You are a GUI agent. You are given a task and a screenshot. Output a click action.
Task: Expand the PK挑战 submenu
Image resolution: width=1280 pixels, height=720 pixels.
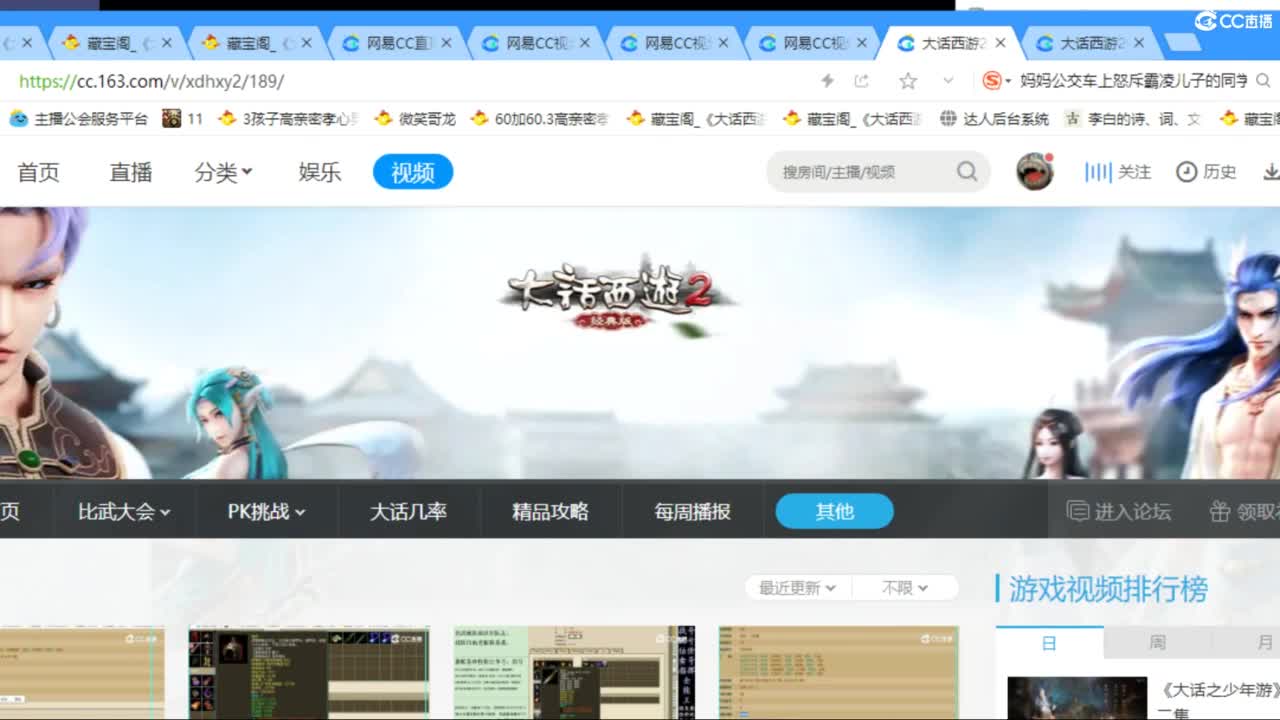[x=266, y=511]
